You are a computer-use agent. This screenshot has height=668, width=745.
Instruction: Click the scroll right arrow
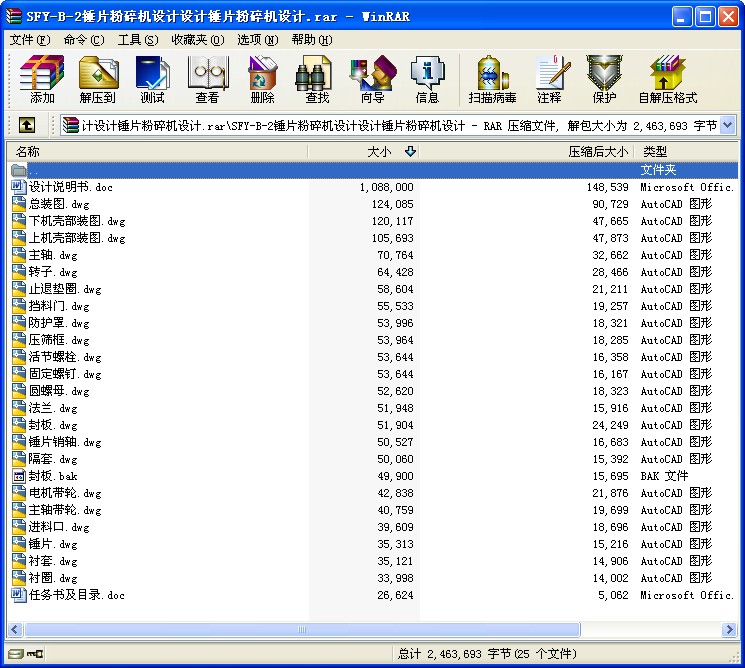point(729,630)
